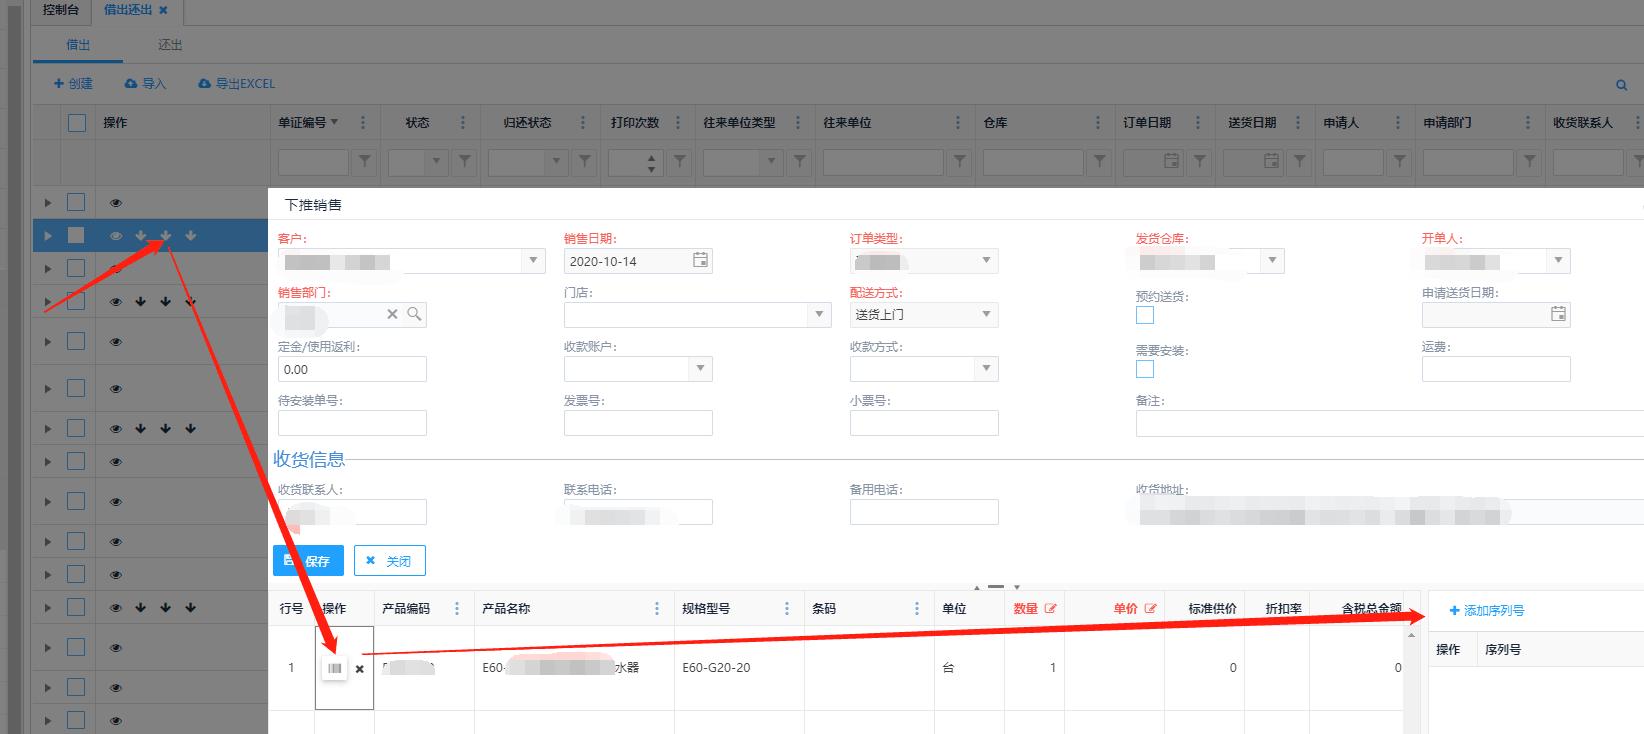1644x734 pixels.
Task: Switch to the 控制台 tab
Action: [x=61, y=10]
